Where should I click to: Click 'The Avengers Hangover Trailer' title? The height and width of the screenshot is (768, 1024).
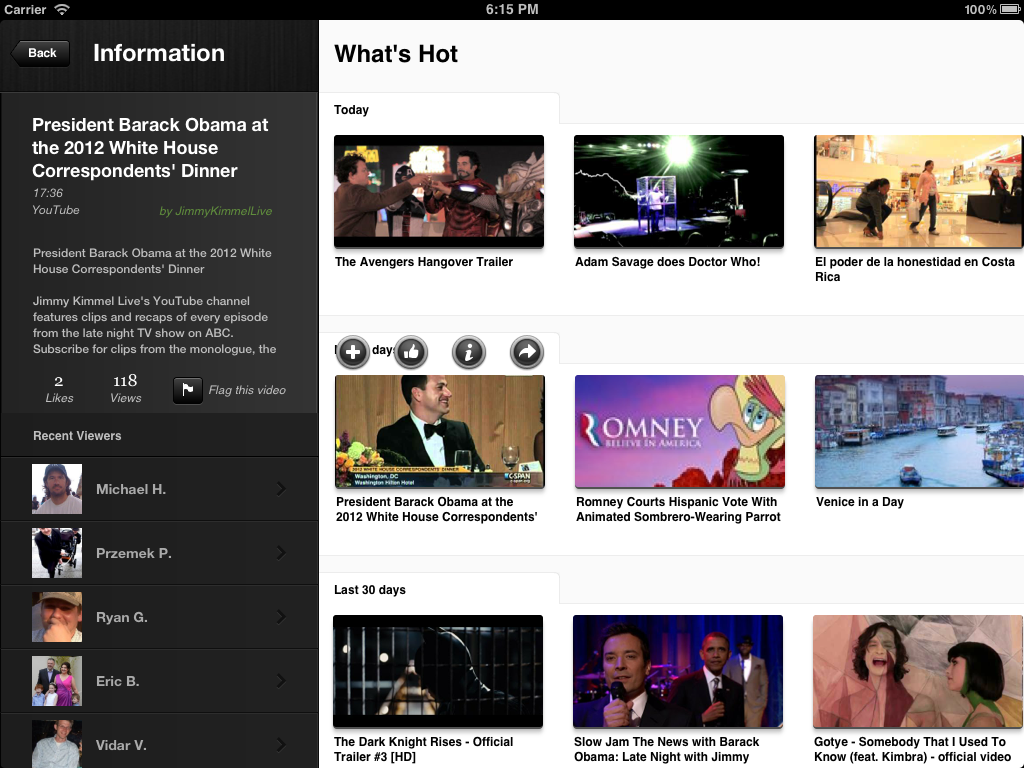[x=424, y=262]
